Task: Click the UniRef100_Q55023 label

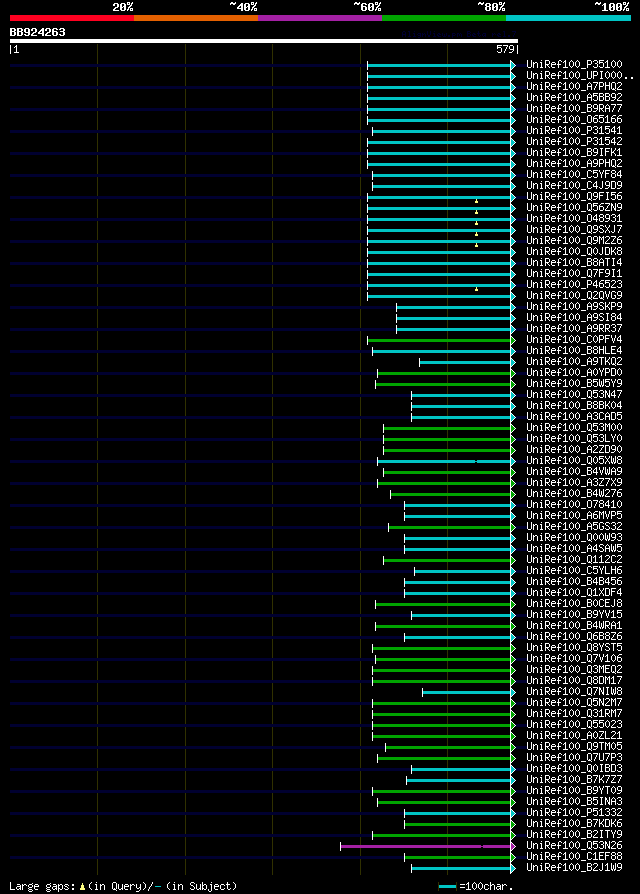Action: 574,725
